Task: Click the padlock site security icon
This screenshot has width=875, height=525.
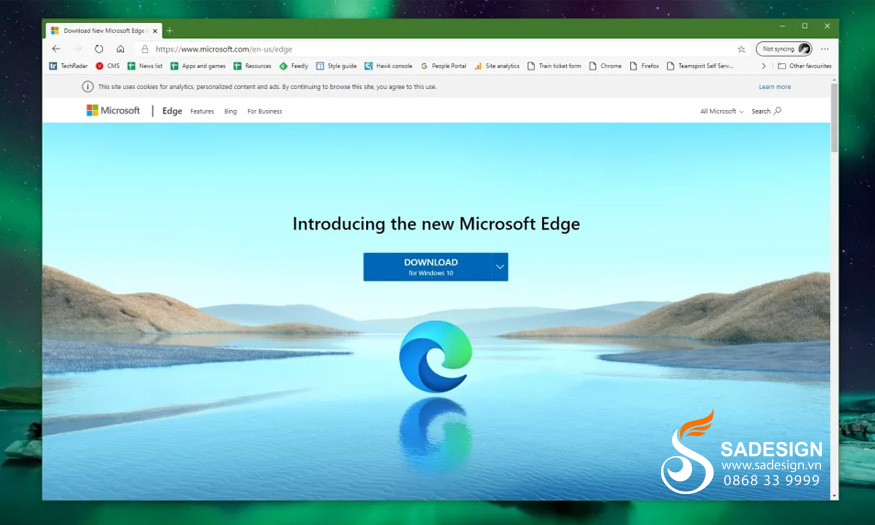Action: tap(145, 49)
